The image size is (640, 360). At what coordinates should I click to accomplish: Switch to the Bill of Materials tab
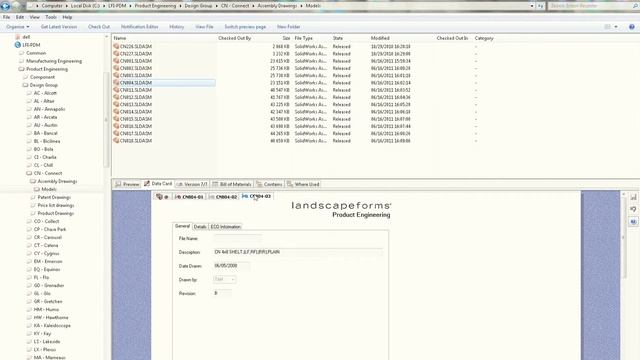point(232,184)
